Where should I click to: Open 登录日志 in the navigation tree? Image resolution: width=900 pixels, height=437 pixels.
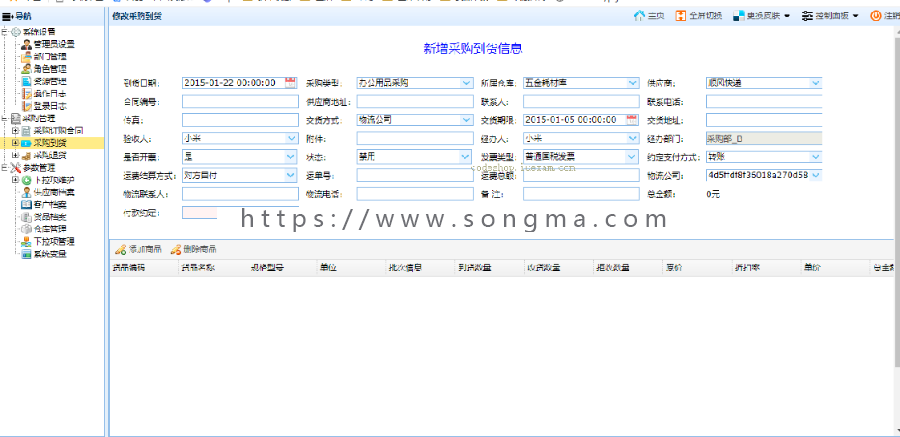pos(50,106)
